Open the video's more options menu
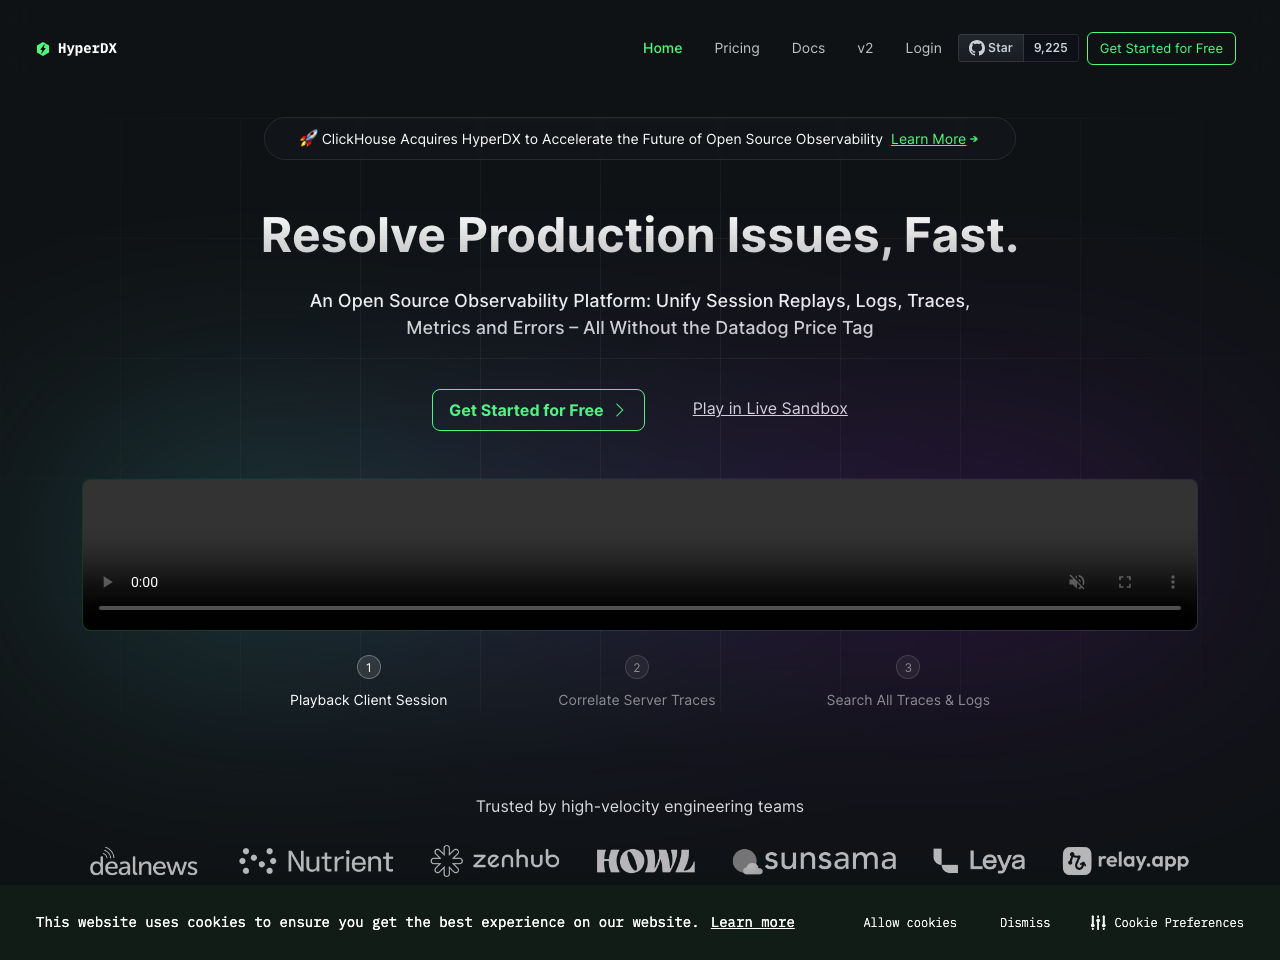The image size is (1280, 960). [x=1172, y=581]
